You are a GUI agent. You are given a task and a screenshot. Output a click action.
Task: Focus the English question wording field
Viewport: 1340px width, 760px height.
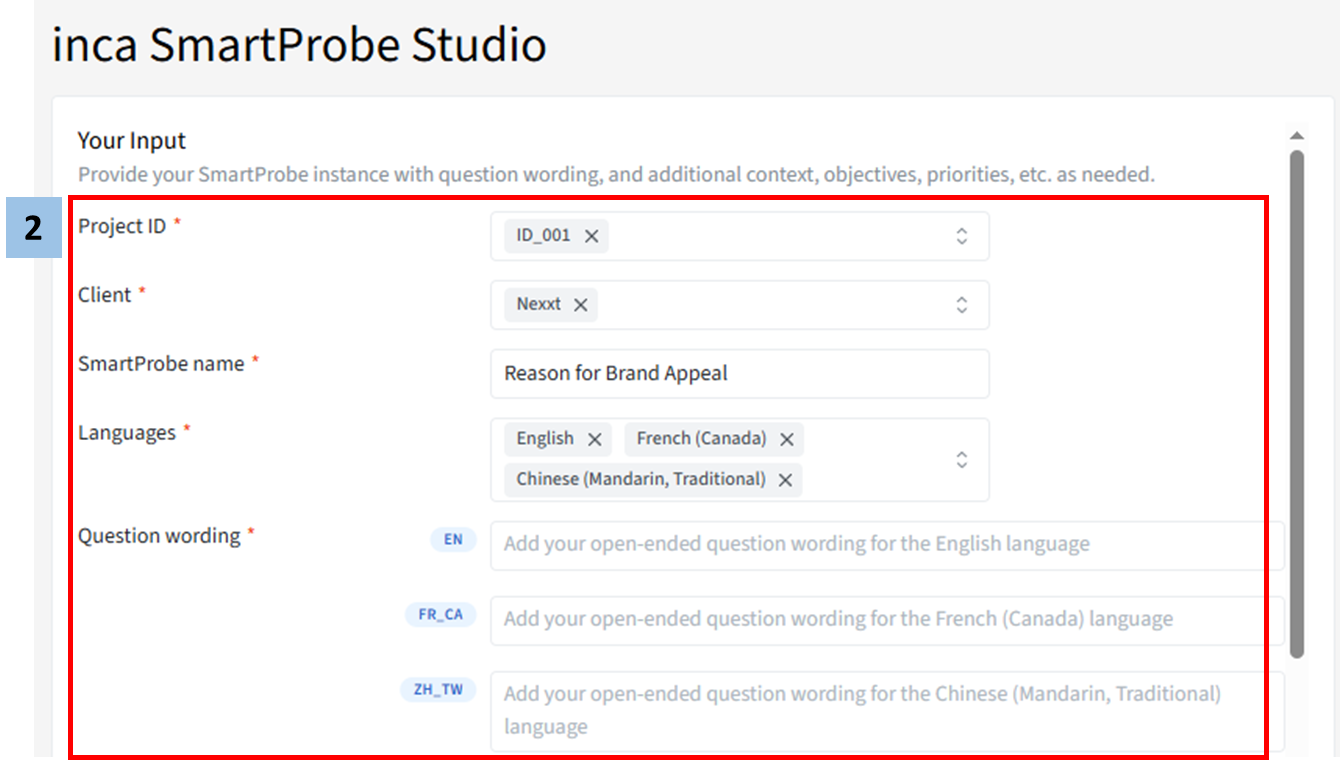(x=886, y=545)
